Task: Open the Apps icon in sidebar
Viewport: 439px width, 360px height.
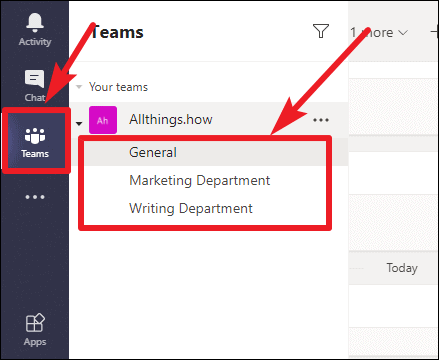Action: pyautogui.click(x=35, y=323)
